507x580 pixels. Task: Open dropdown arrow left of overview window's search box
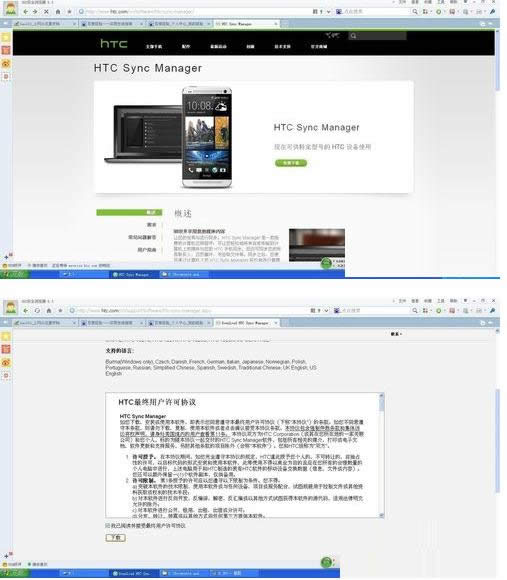pos(328,12)
